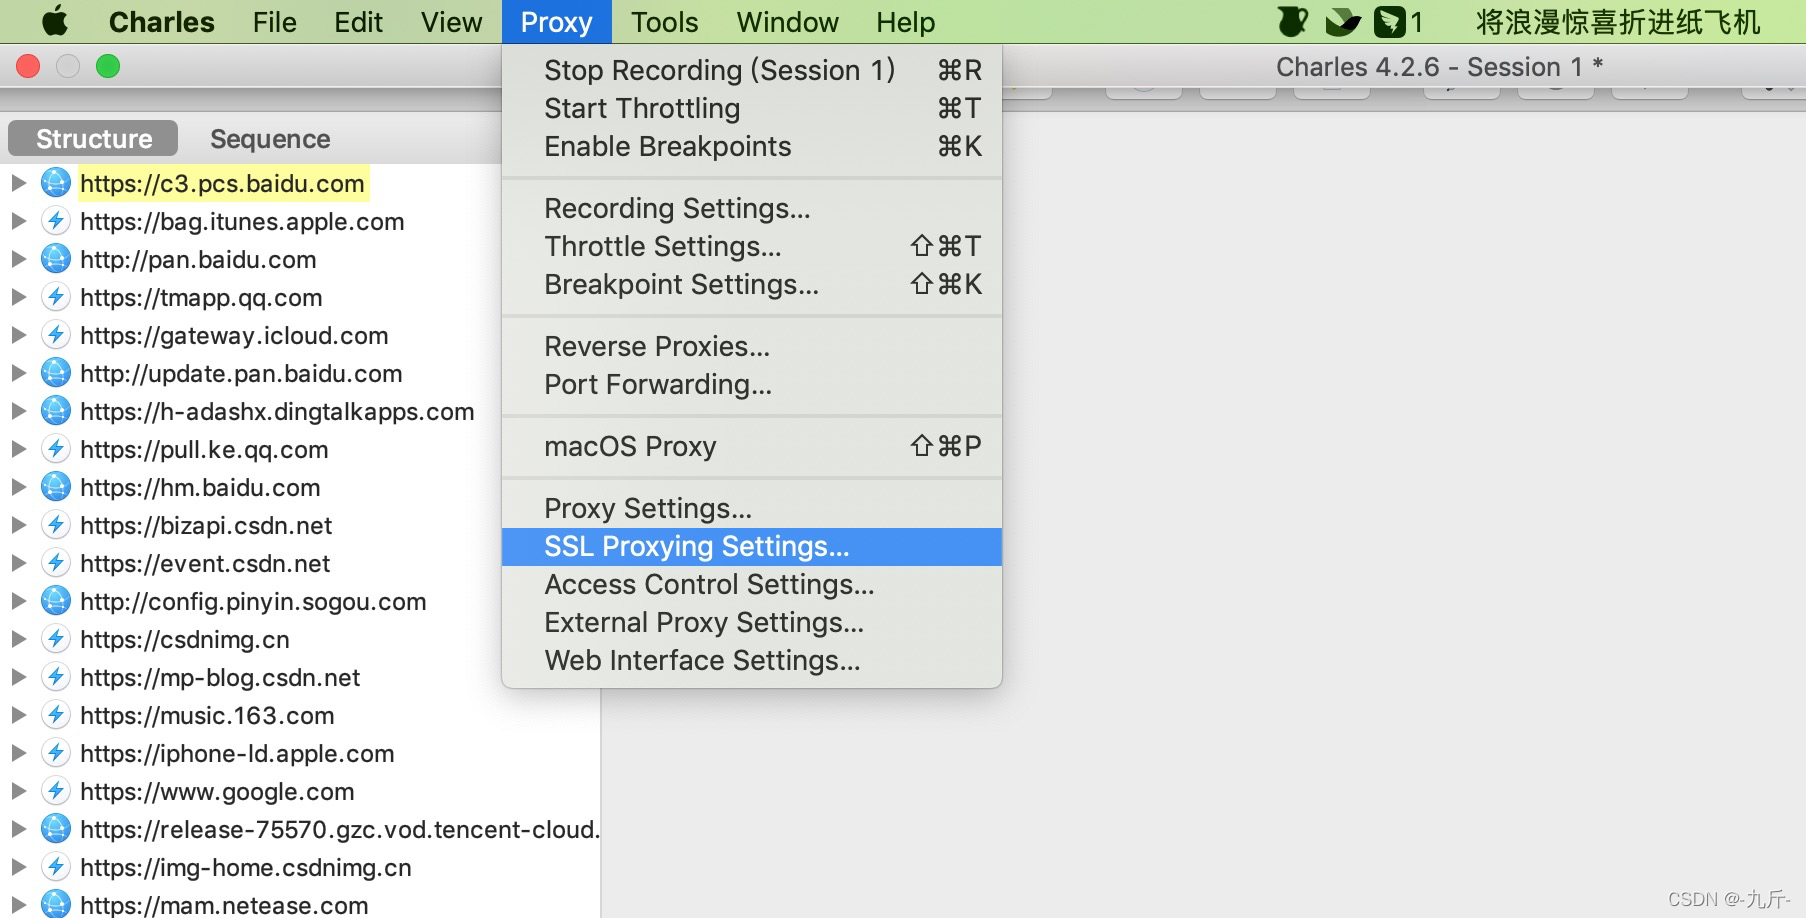Click the lightning icon beside https://img-home.csdnimg.cn

[x=56, y=867]
